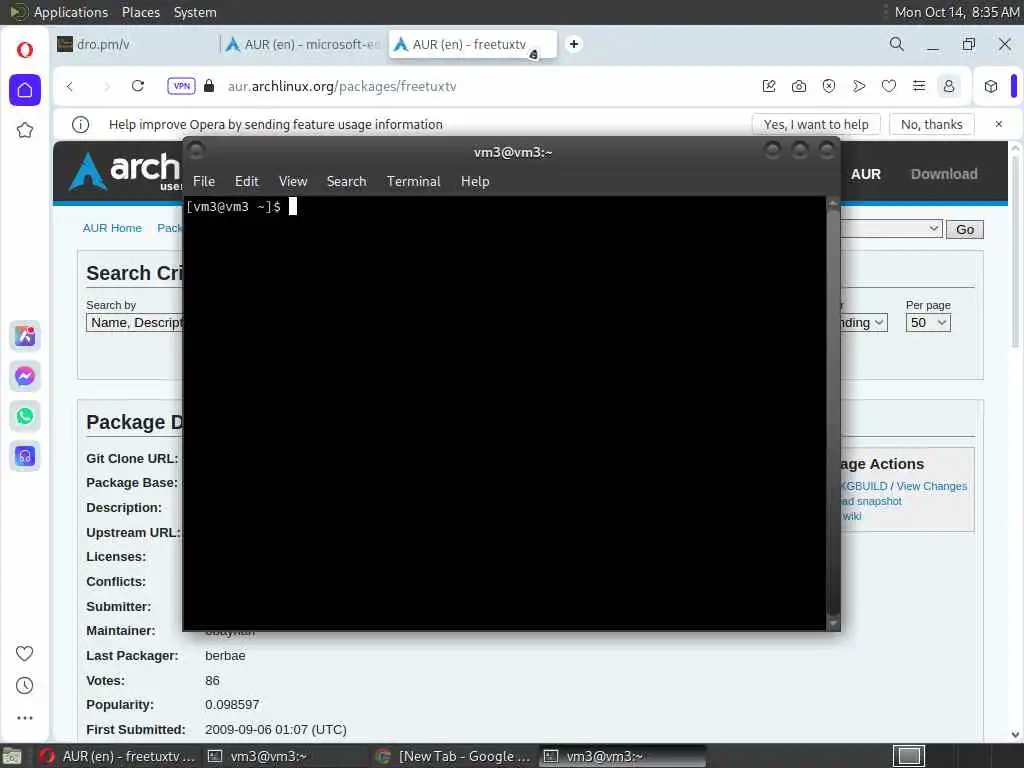
Task: Open history clock icon in sidebar
Action: [x=25, y=685]
